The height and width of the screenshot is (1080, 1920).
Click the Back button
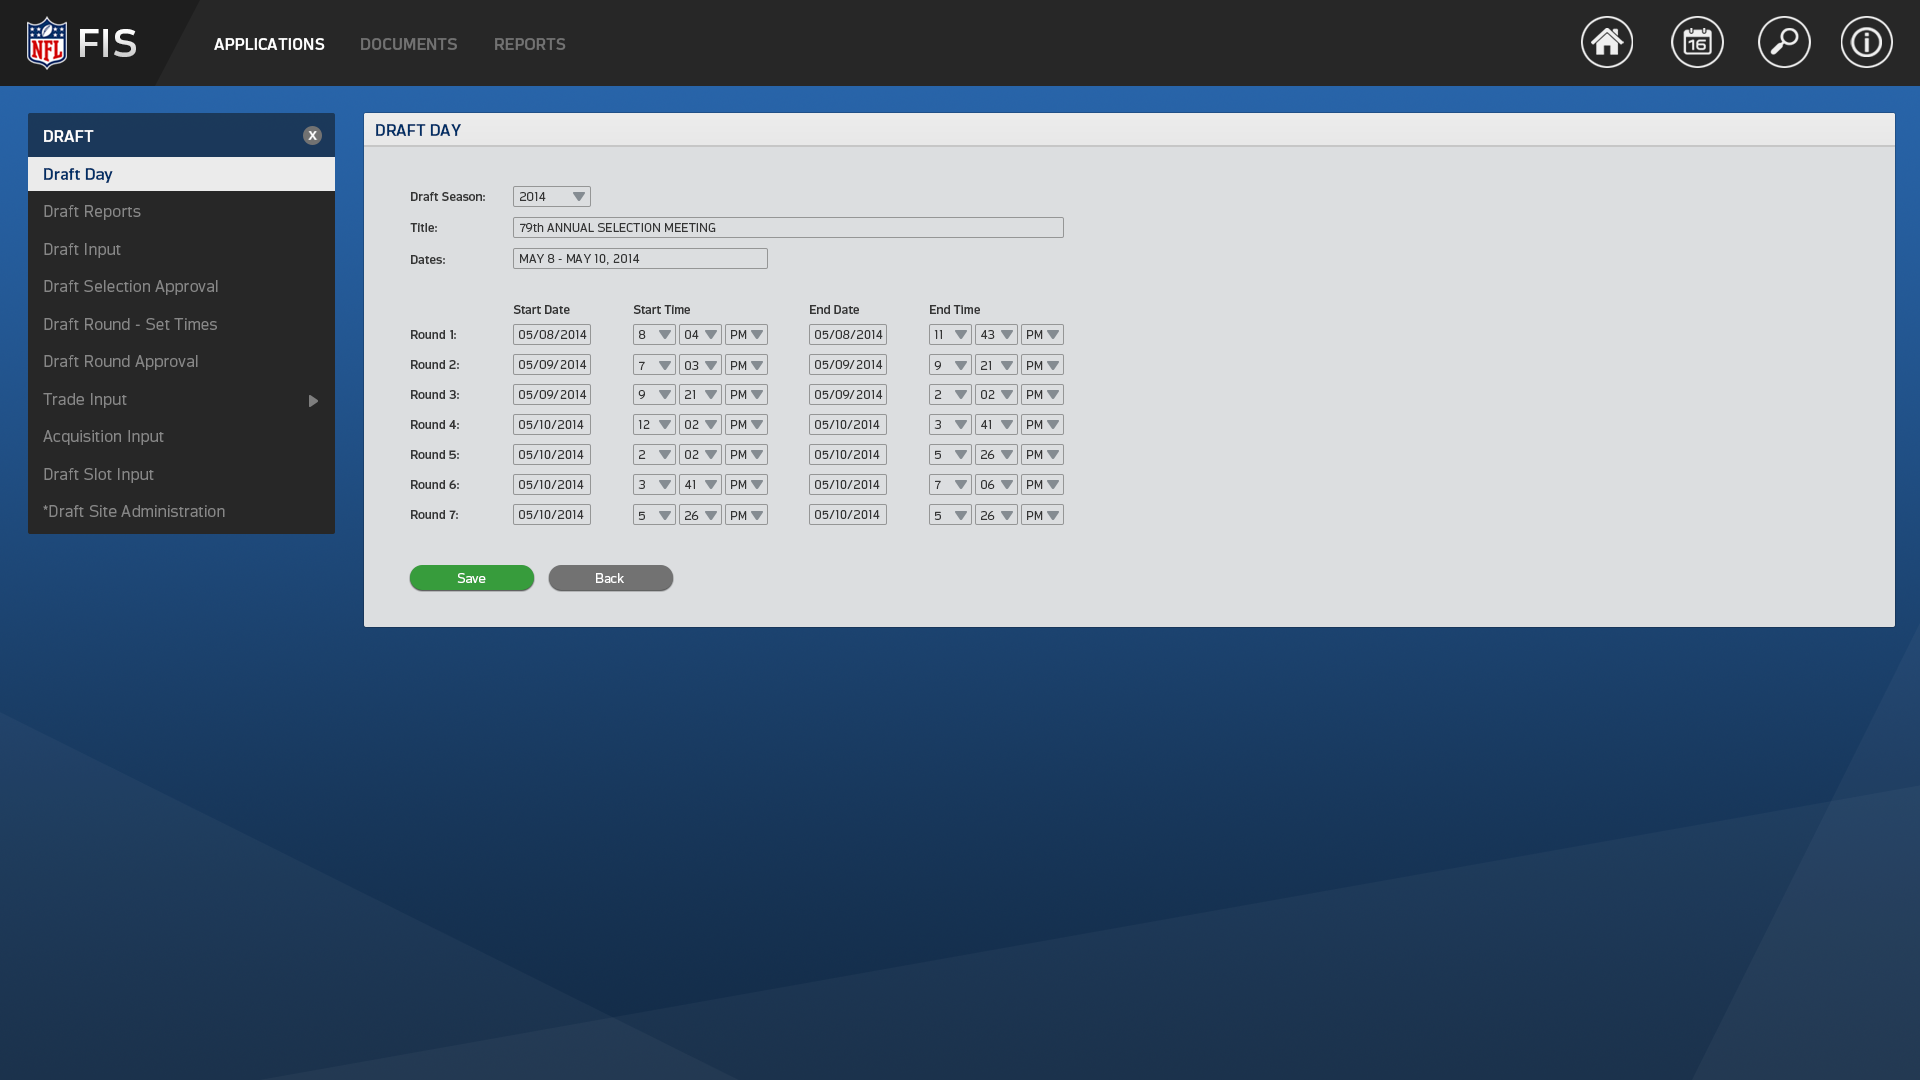[x=610, y=578]
